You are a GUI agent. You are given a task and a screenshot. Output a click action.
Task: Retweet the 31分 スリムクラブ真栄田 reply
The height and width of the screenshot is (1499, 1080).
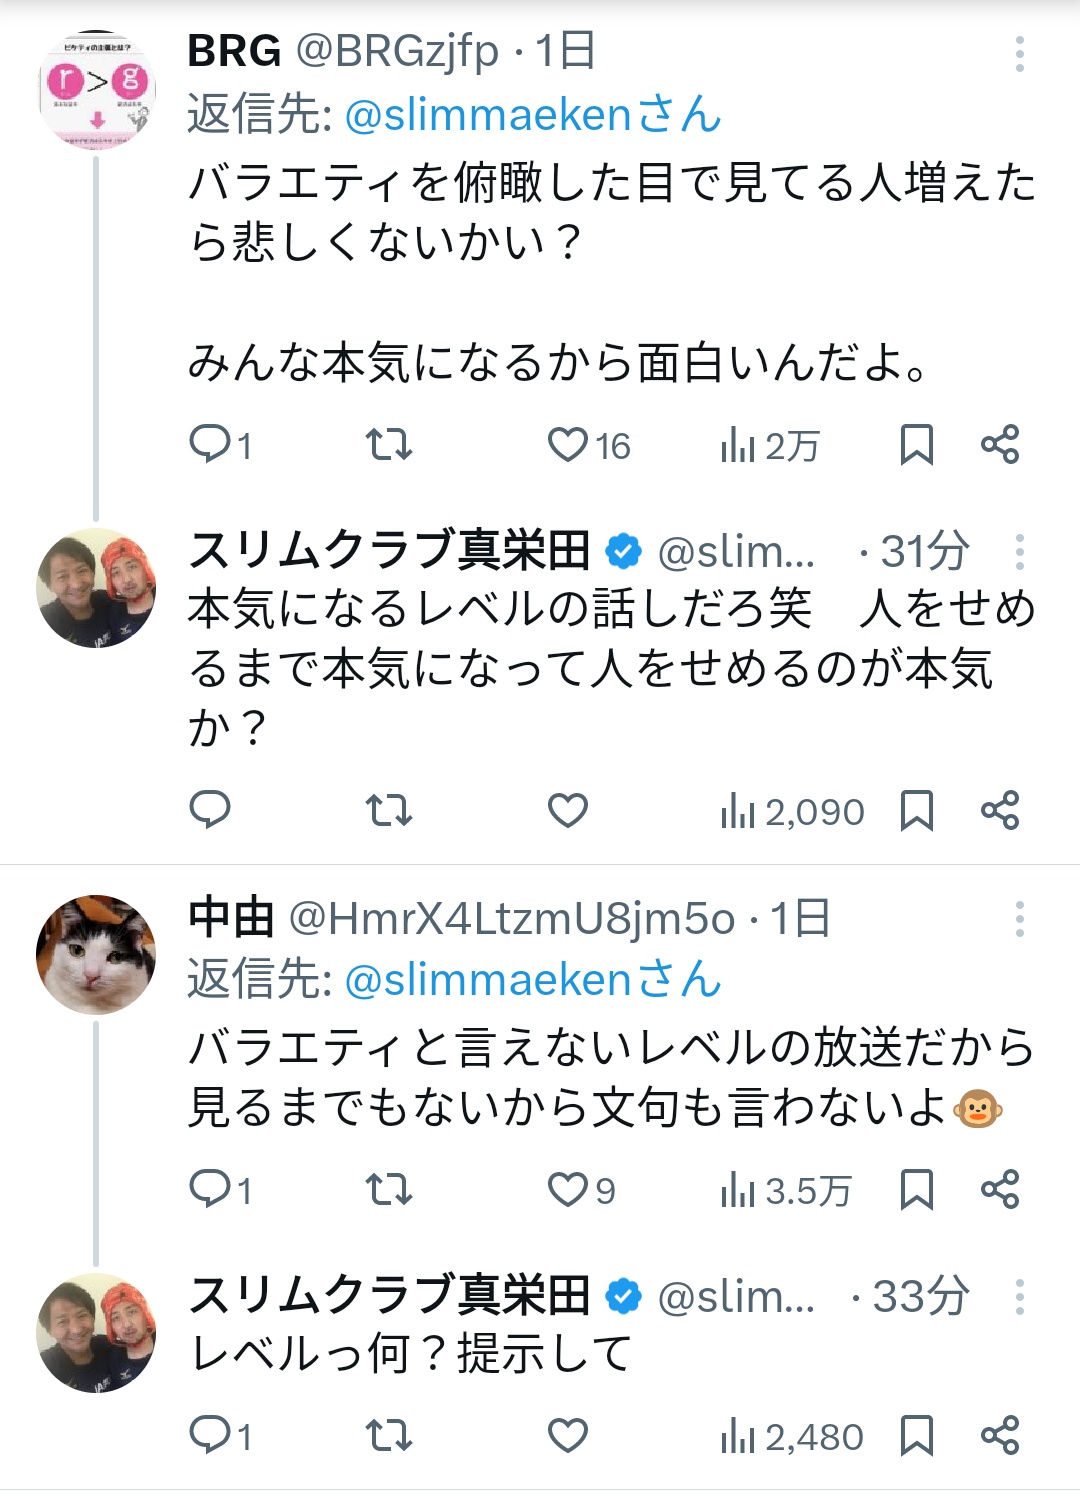(x=388, y=810)
